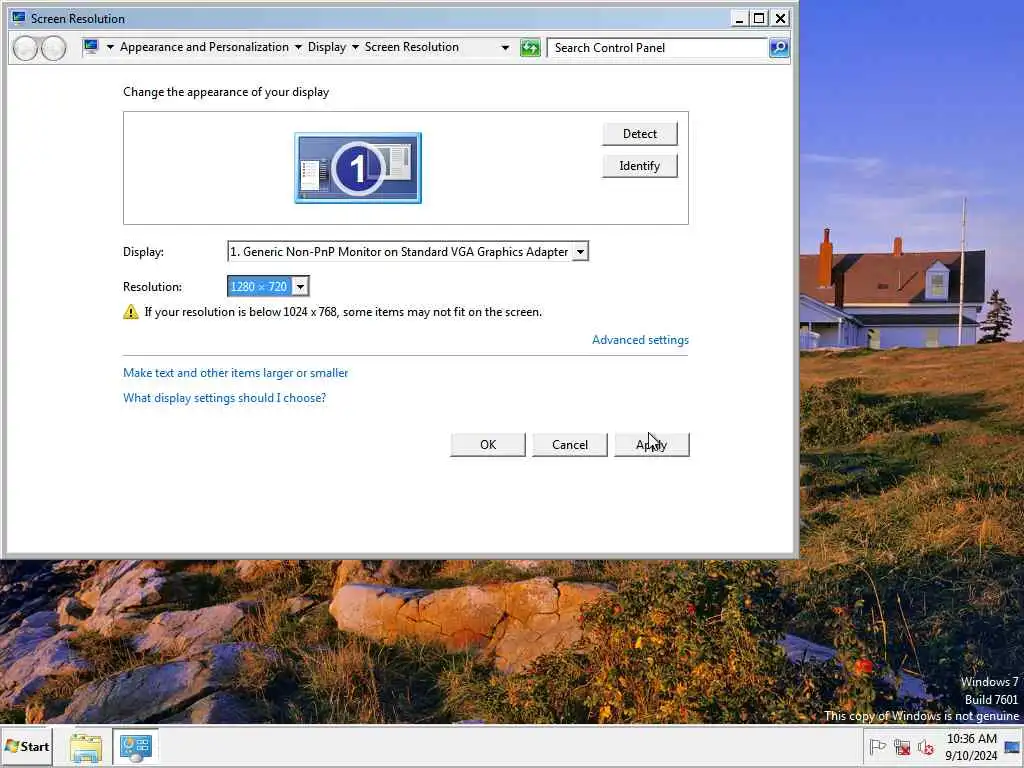
Task: Close the Screen Resolution window
Action: pyautogui.click(x=780, y=18)
